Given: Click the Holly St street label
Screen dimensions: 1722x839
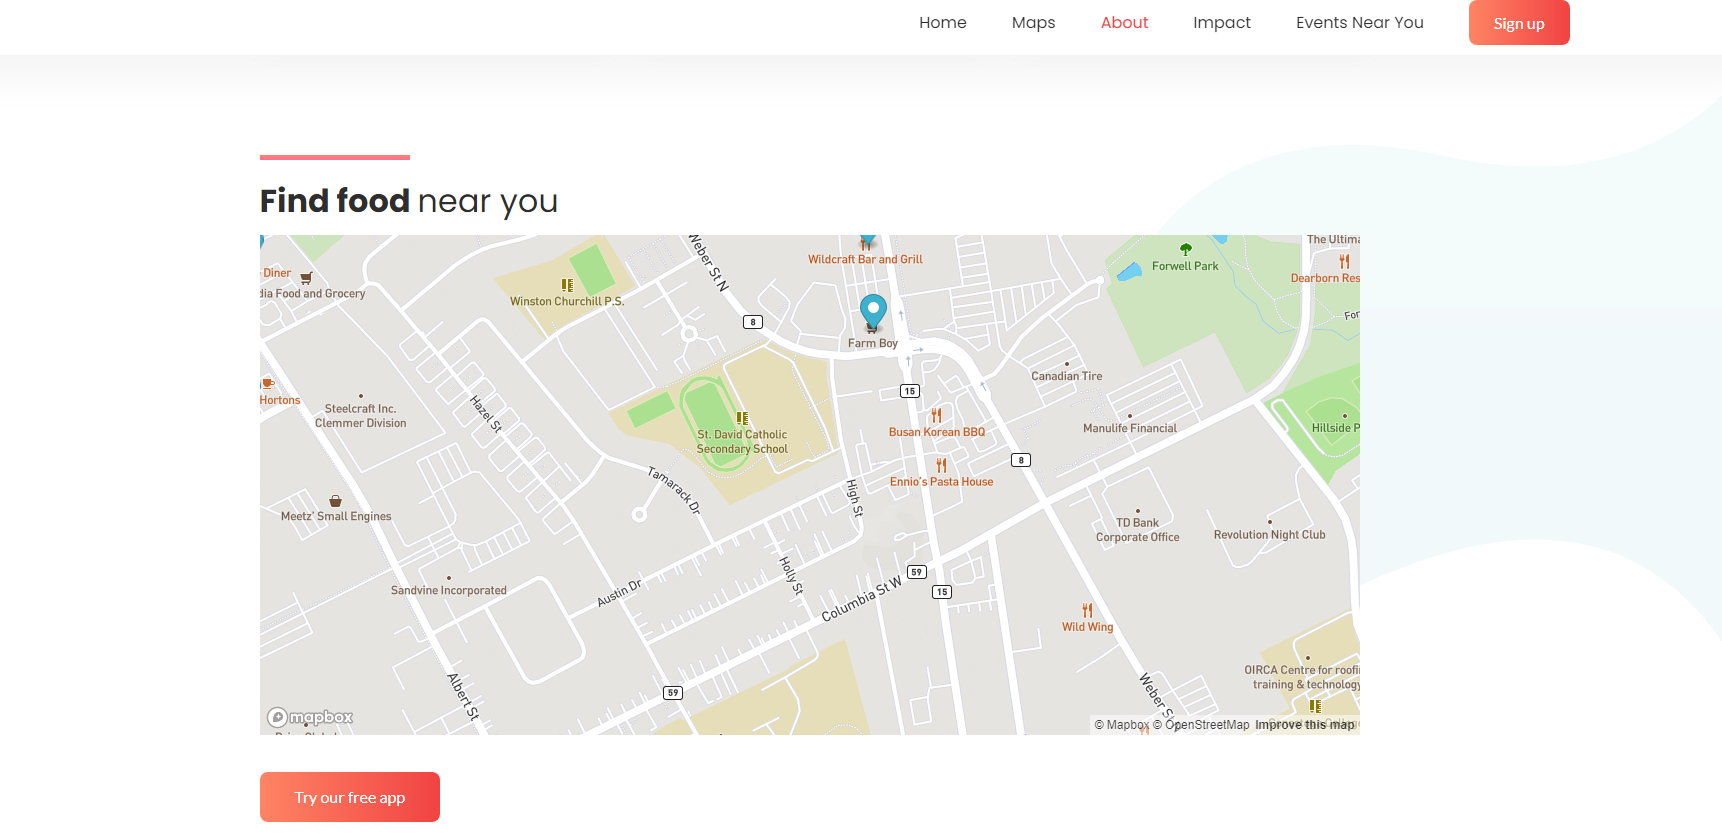Looking at the screenshot, I should pyautogui.click(x=791, y=576).
